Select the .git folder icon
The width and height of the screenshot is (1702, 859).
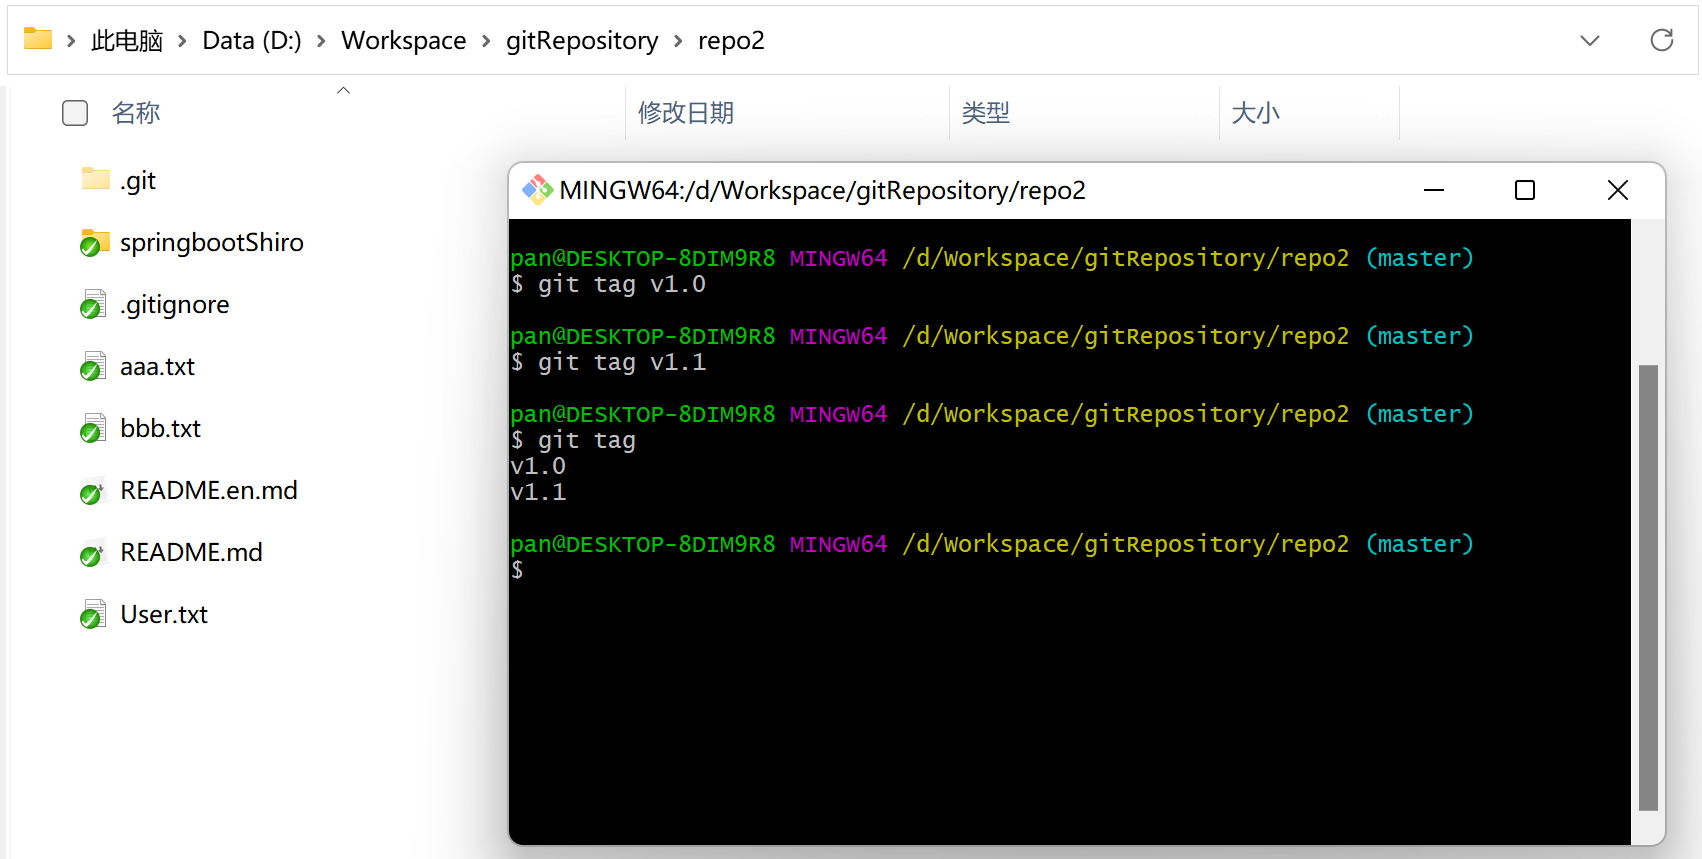95,180
